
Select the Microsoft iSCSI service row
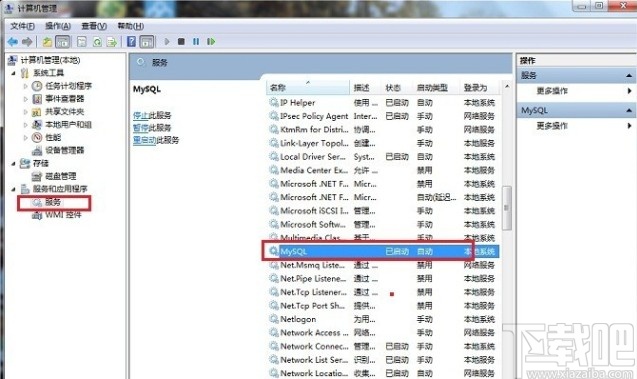pos(383,211)
